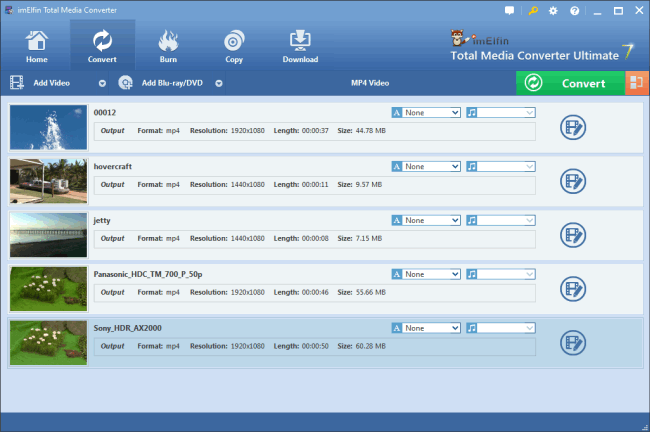Open subtitle dropdown for 00012
The image size is (650, 432).
point(426,112)
